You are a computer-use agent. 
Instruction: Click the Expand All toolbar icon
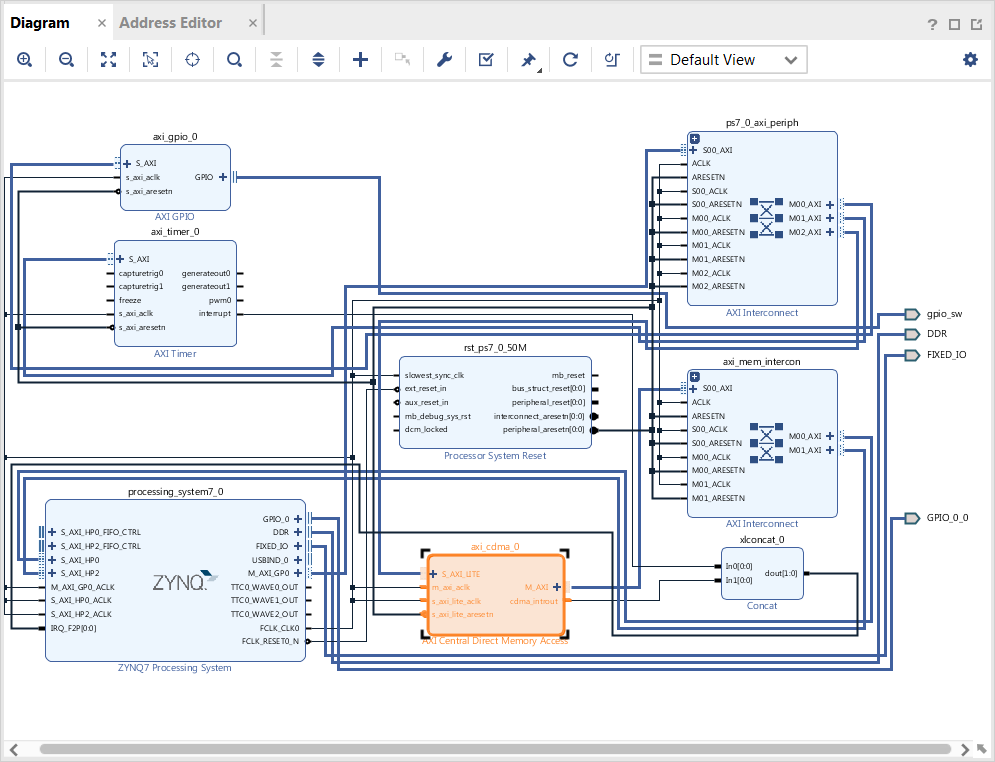(x=318, y=60)
